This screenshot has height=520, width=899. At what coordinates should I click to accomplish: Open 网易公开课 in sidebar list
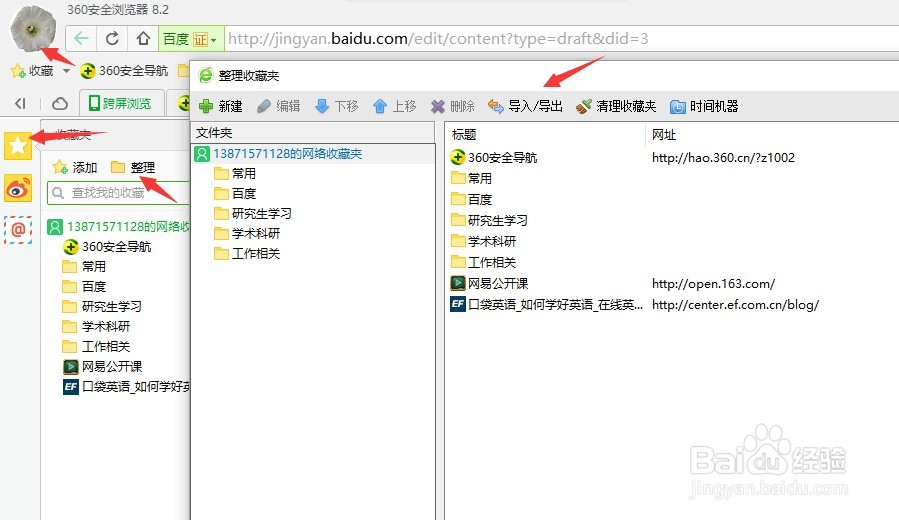102,367
